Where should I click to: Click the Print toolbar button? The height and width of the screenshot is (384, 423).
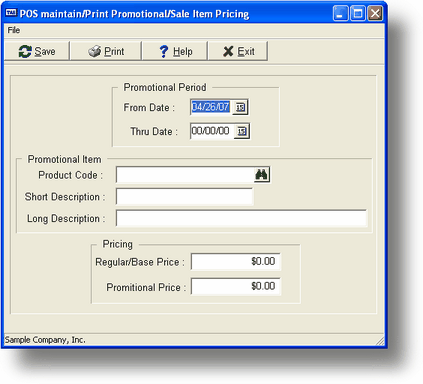point(106,51)
